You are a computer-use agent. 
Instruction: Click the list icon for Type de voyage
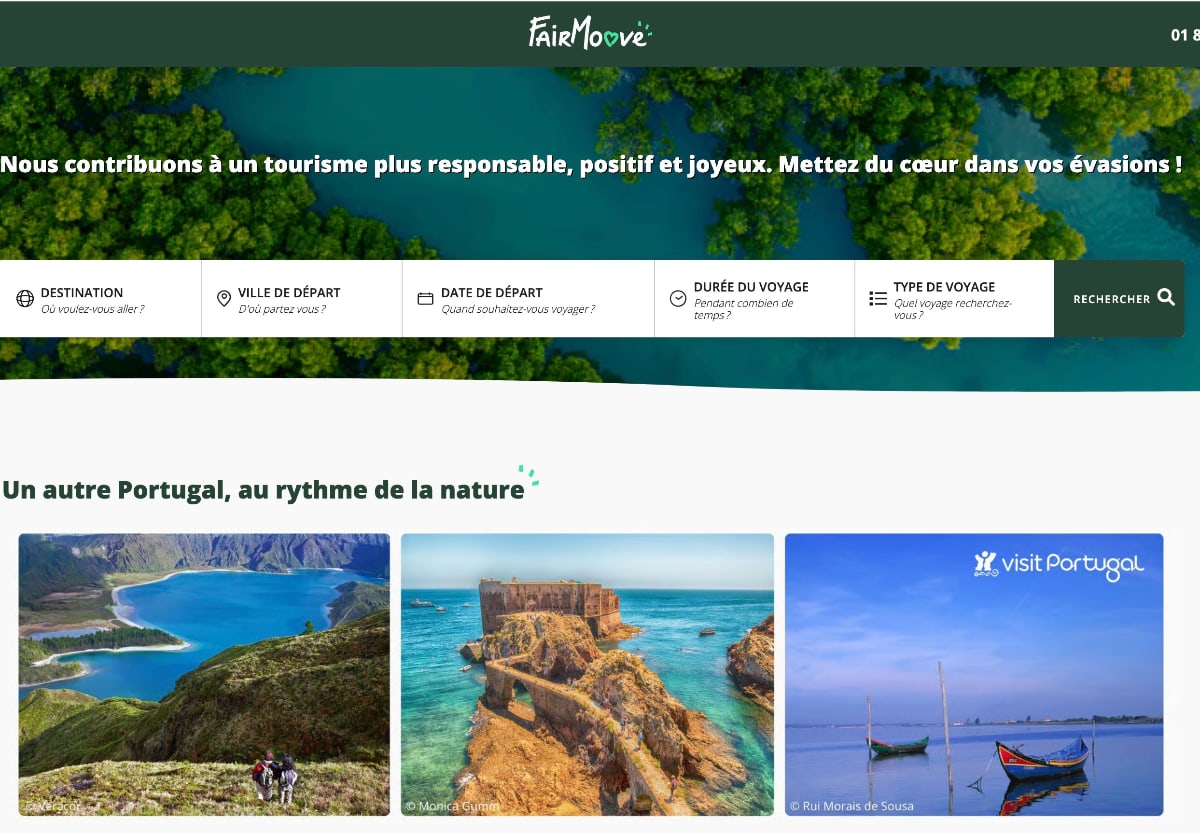coord(878,299)
